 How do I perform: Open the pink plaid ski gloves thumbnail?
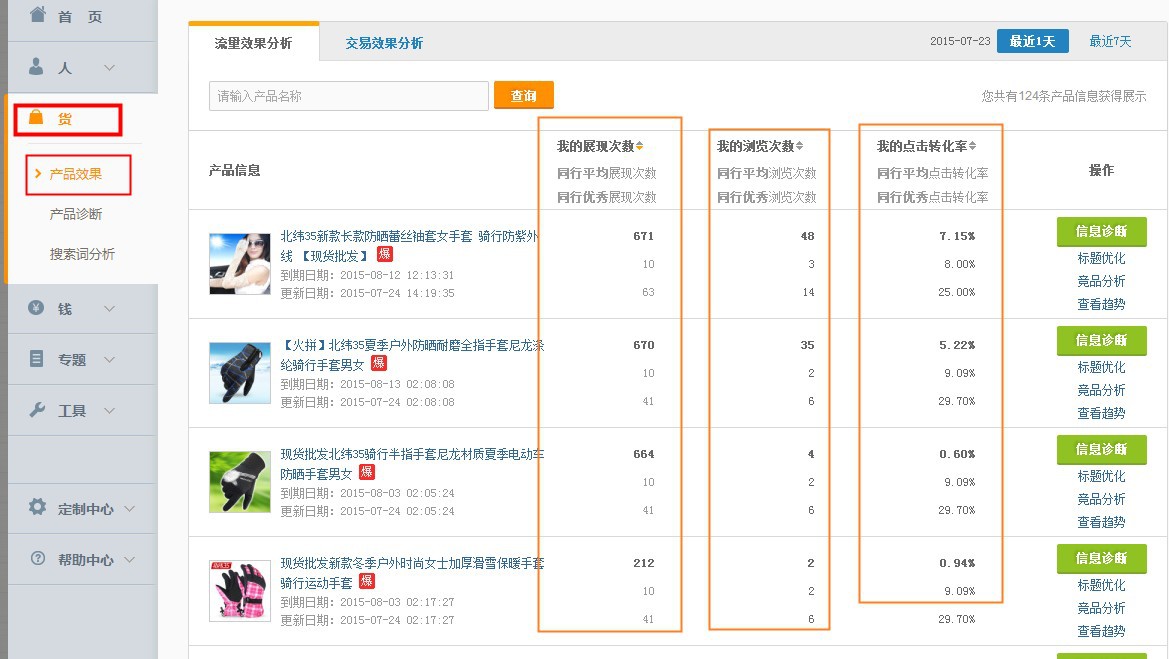pos(240,590)
